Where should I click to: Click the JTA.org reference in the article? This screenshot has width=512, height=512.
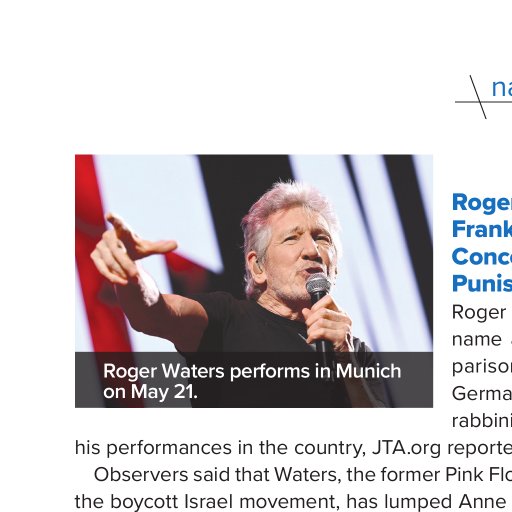pos(406,448)
